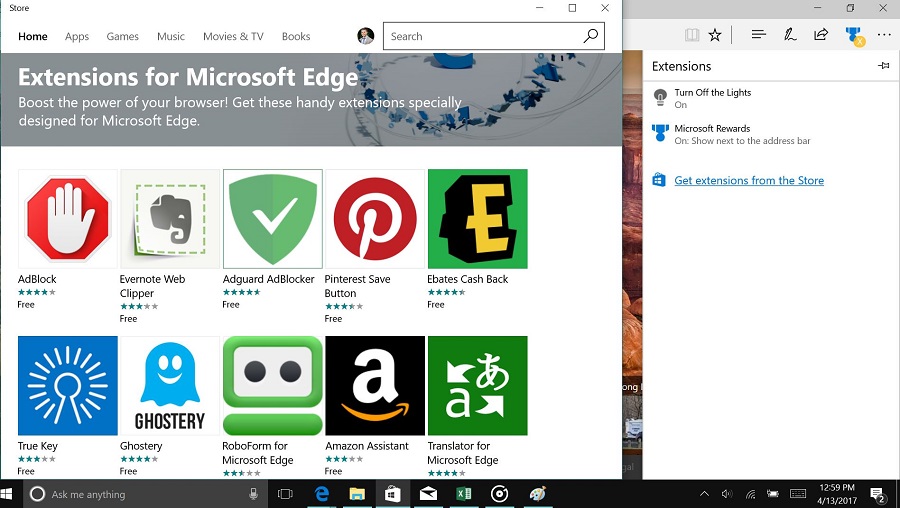Viewport: 900px width, 508px height.
Task: Open the Ghostery ghost icon
Action: point(170,386)
